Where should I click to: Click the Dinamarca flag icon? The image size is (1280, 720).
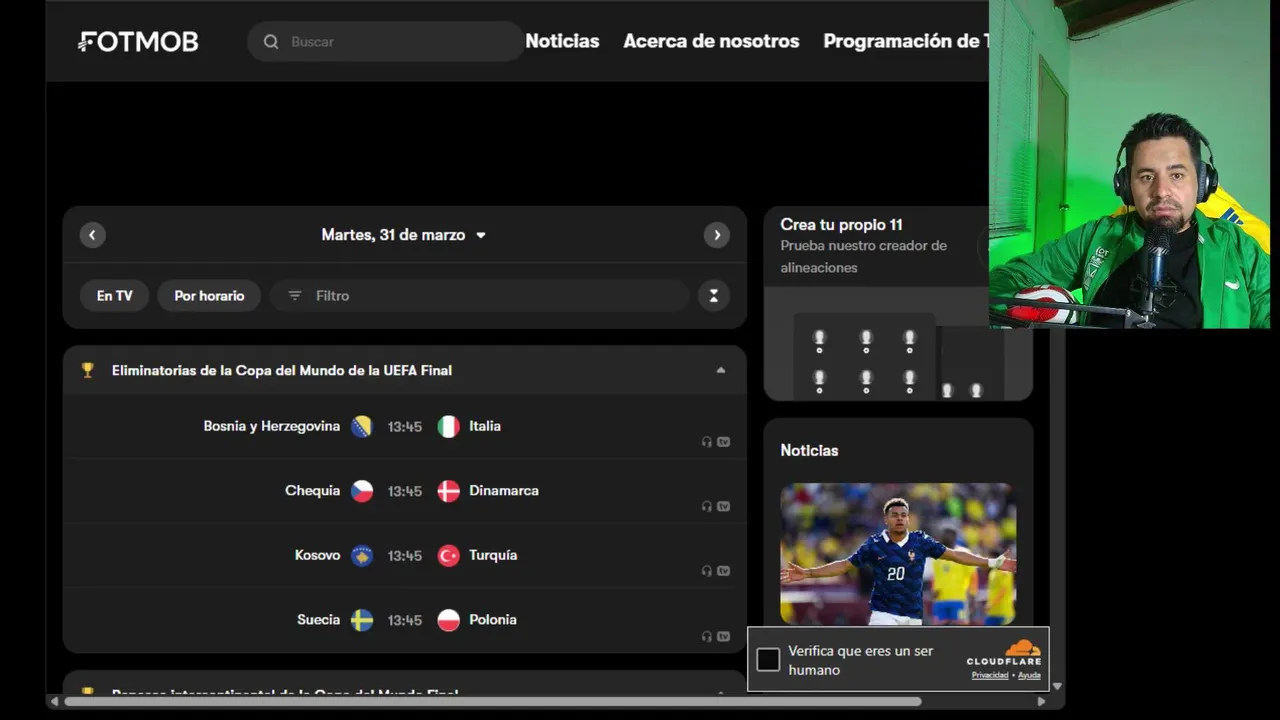point(449,491)
